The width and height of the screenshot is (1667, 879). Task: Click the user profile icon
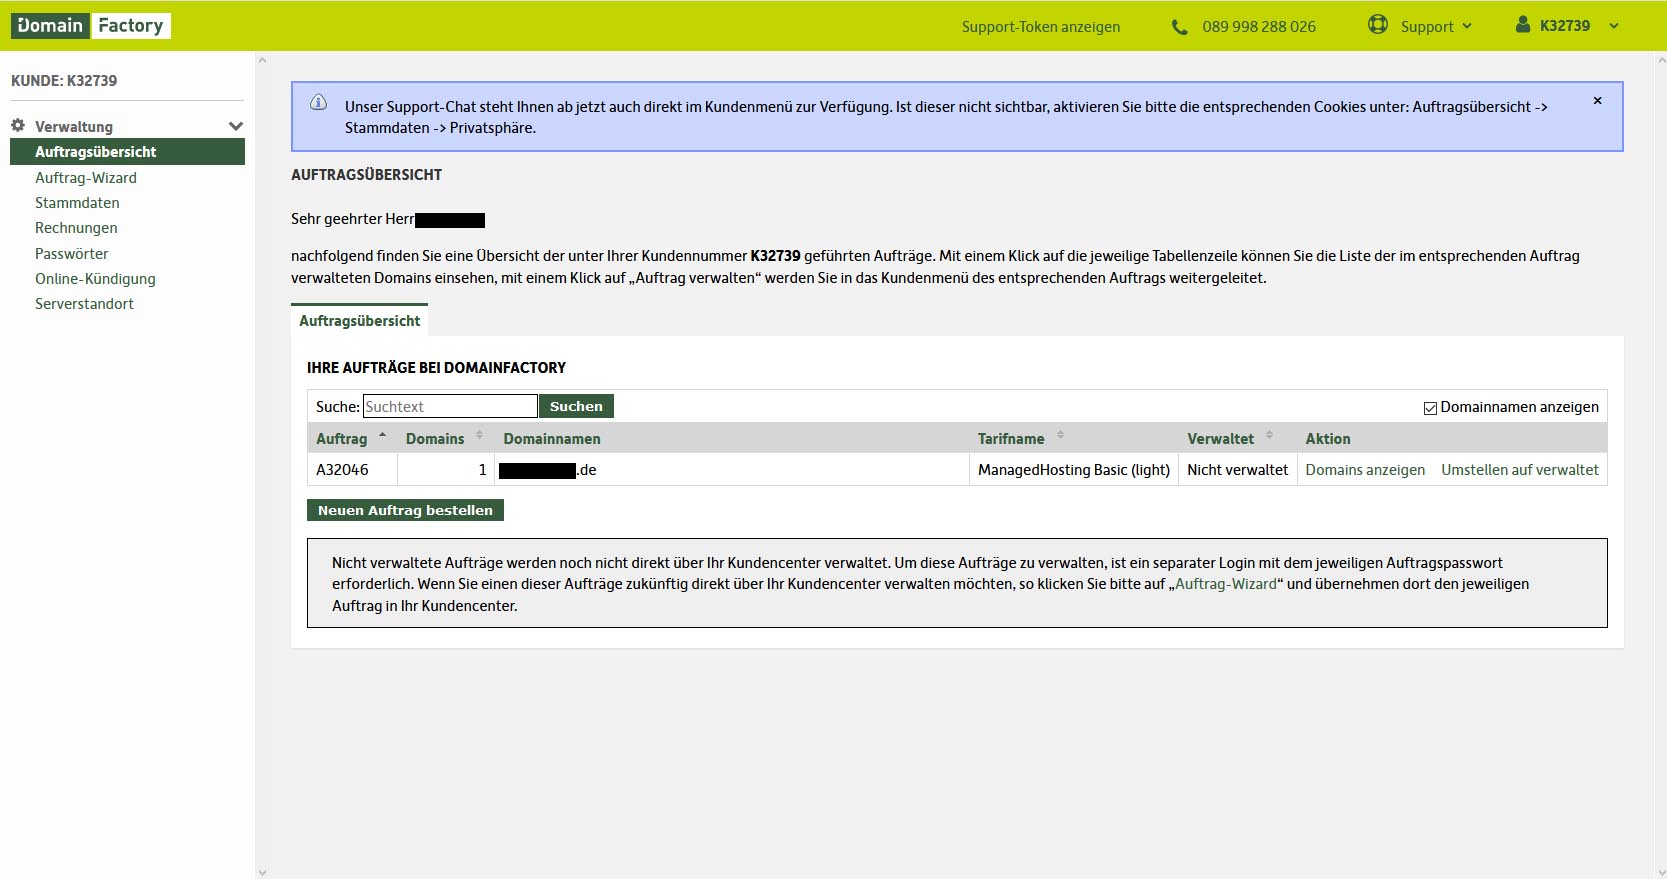(x=1522, y=25)
